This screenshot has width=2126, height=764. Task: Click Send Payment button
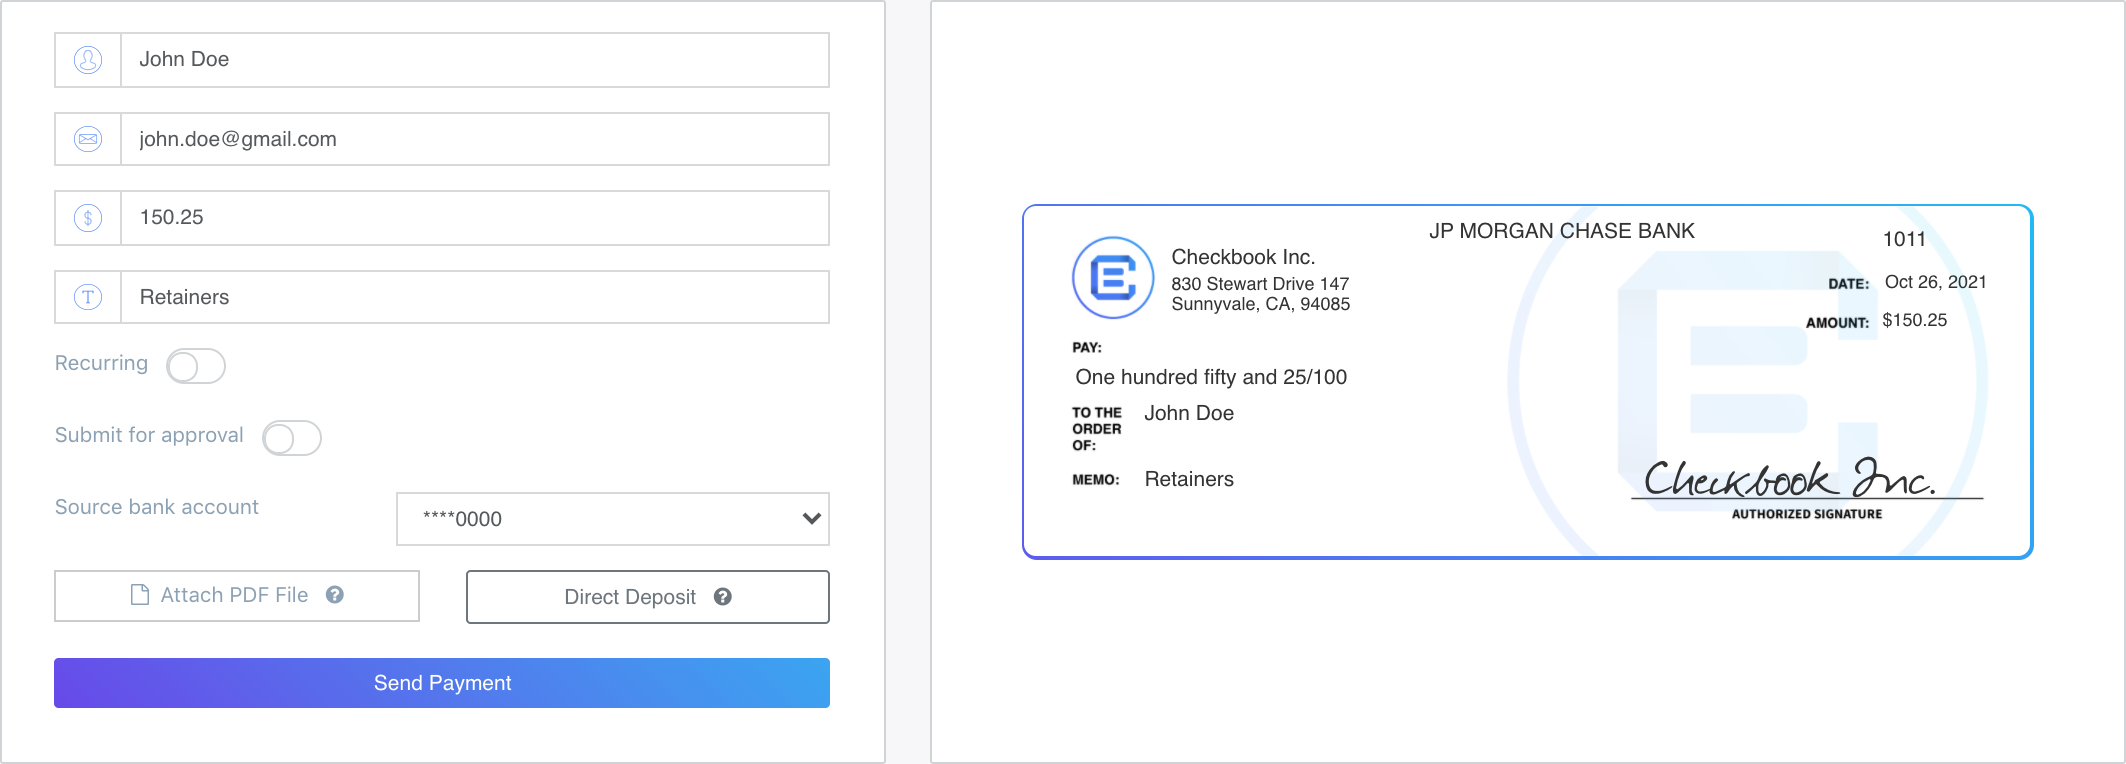point(442,683)
